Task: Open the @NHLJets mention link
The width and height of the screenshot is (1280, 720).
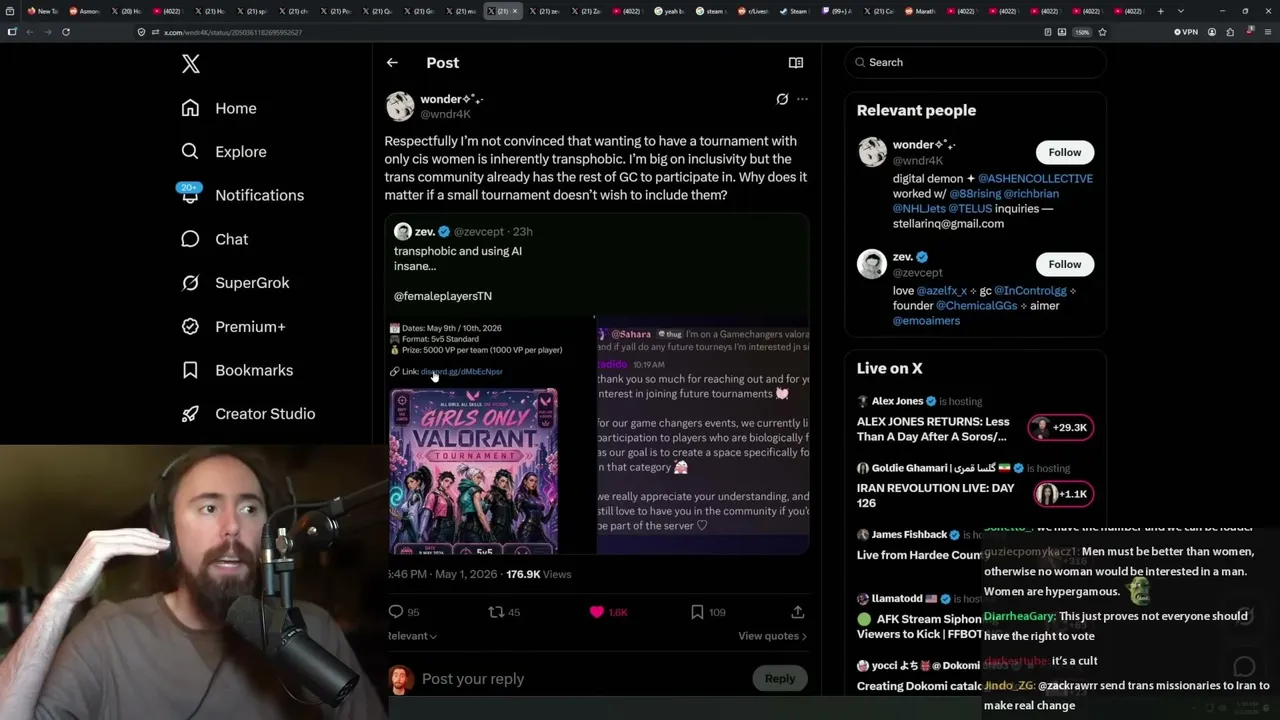Action: (x=920, y=209)
